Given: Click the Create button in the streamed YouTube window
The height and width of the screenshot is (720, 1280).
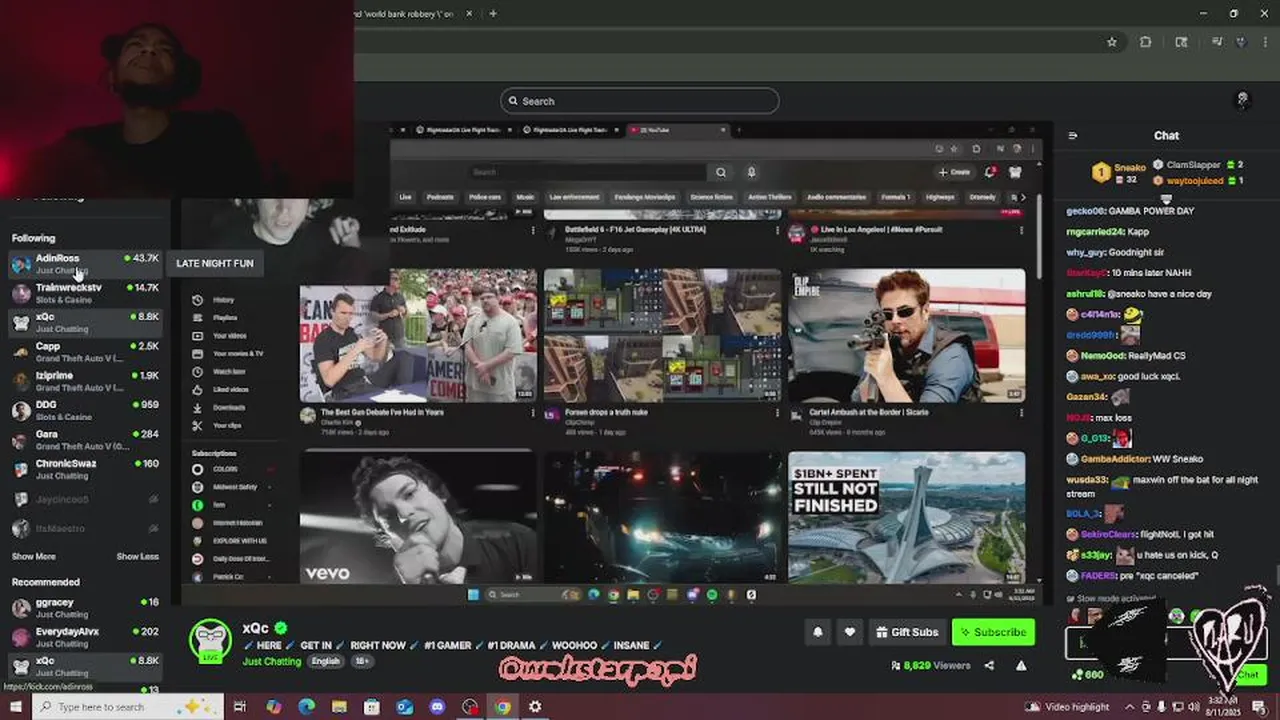Looking at the screenshot, I should click(954, 172).
